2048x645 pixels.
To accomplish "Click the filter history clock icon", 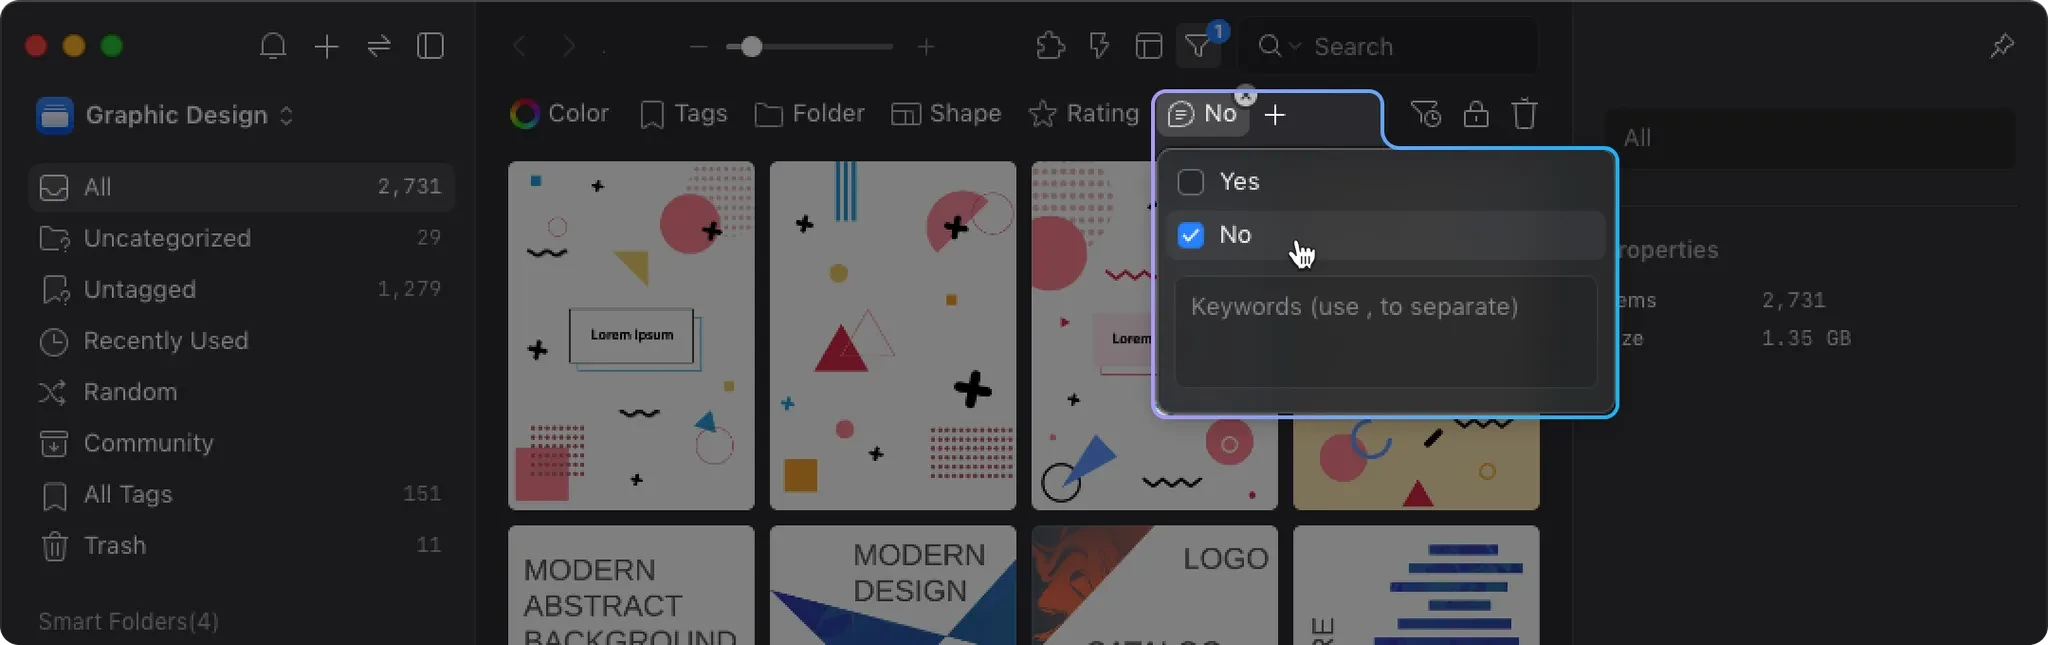I will coord(1426,114).
